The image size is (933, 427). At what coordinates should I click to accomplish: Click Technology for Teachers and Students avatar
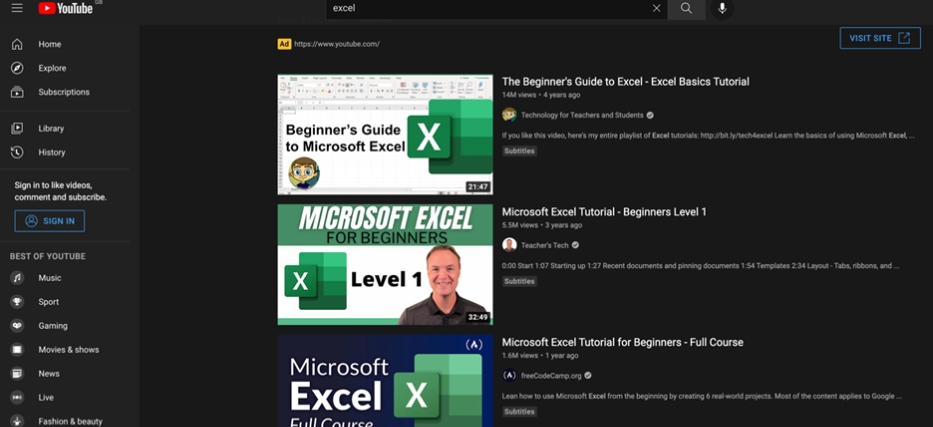click(509, 115)
